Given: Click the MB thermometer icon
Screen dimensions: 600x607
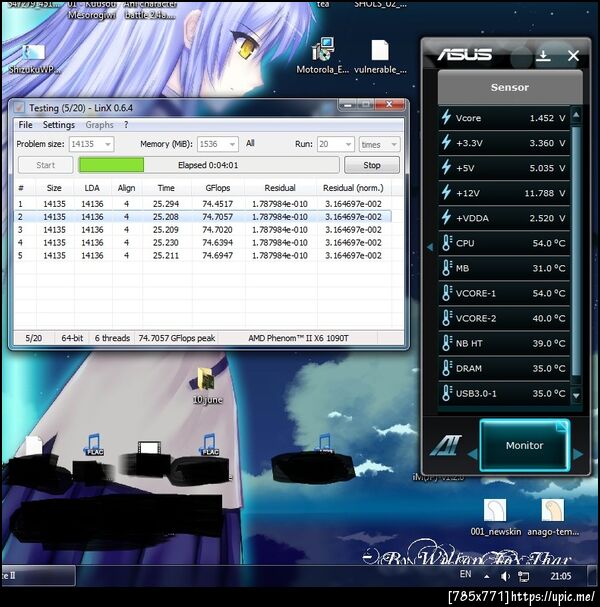Looking at the screenshot, I should tap(447, 268).
